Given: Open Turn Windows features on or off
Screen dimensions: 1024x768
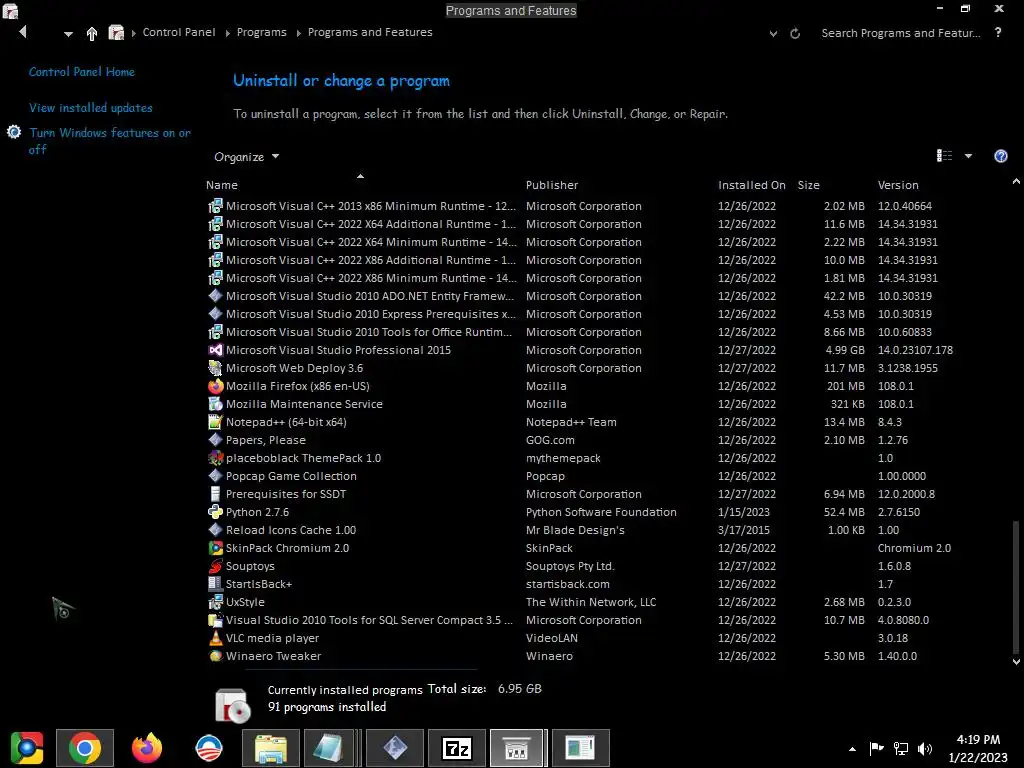Looking at the screenshot, I should pos(110,141).
